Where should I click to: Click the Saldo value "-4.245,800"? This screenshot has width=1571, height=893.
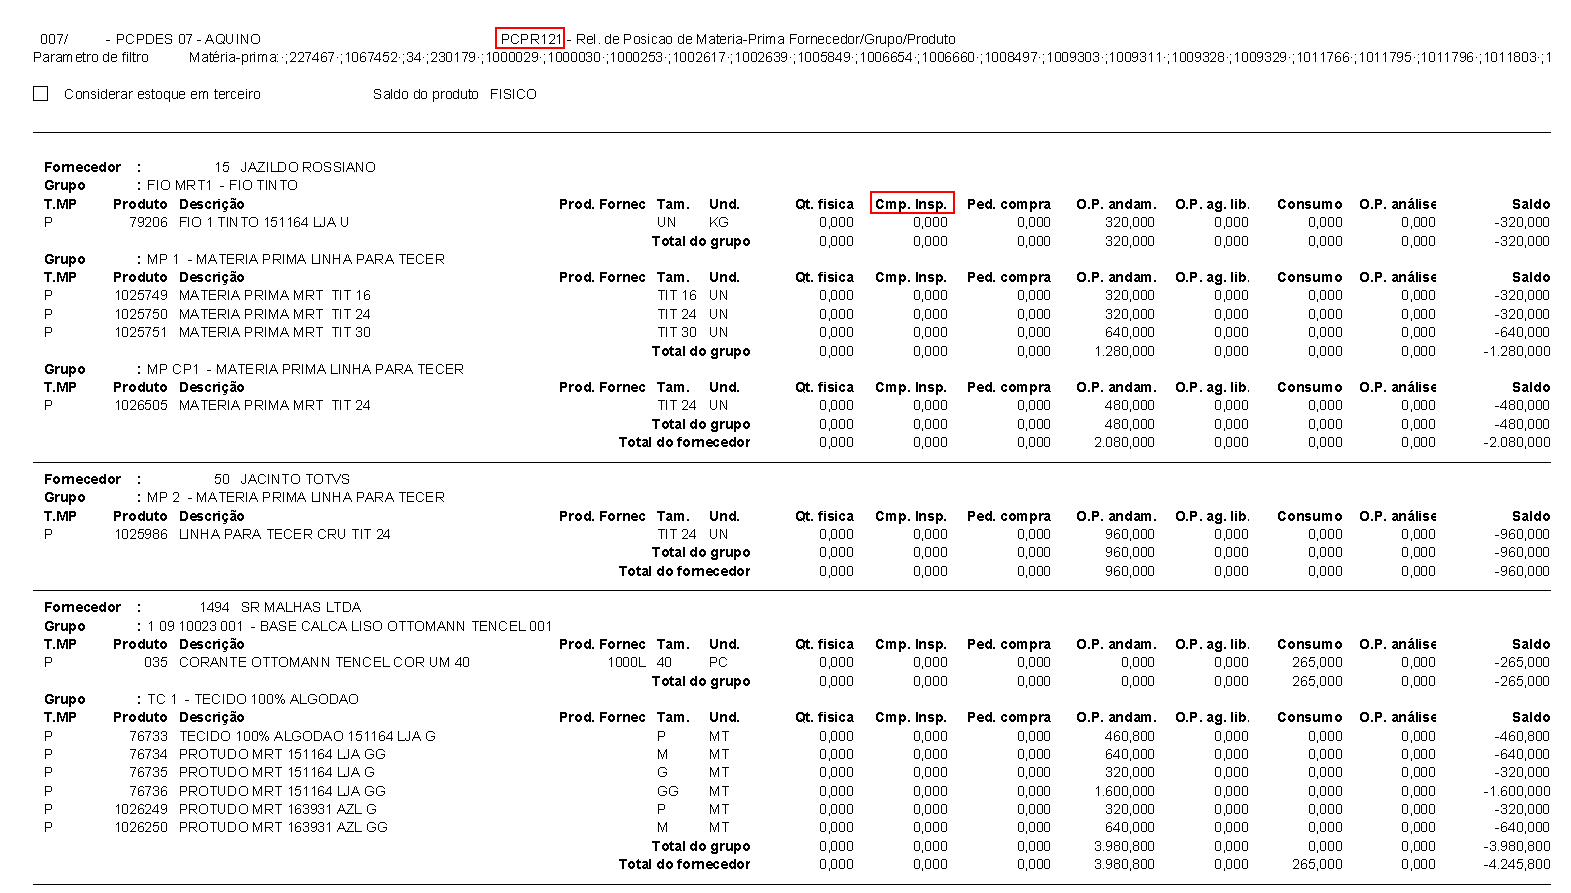(x=1517, y=864)
